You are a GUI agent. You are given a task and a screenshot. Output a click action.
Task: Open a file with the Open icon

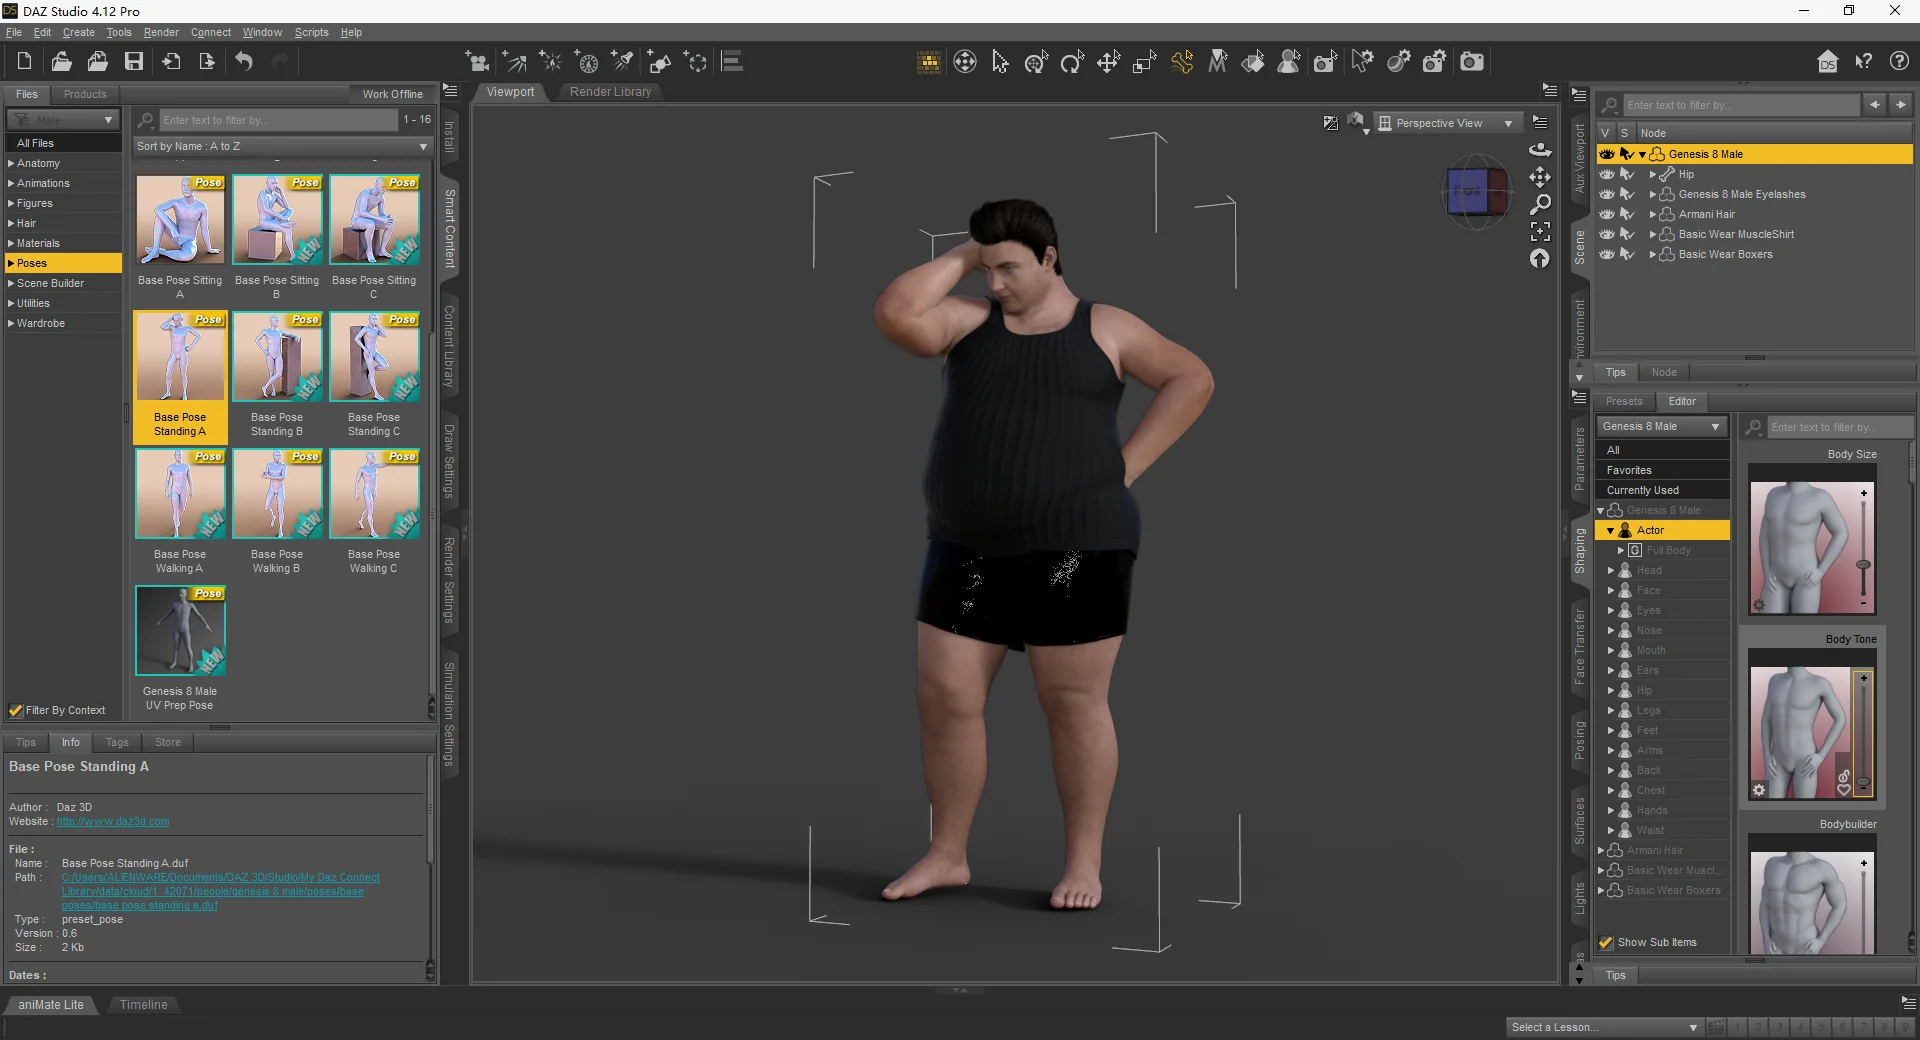click(61, 61)
